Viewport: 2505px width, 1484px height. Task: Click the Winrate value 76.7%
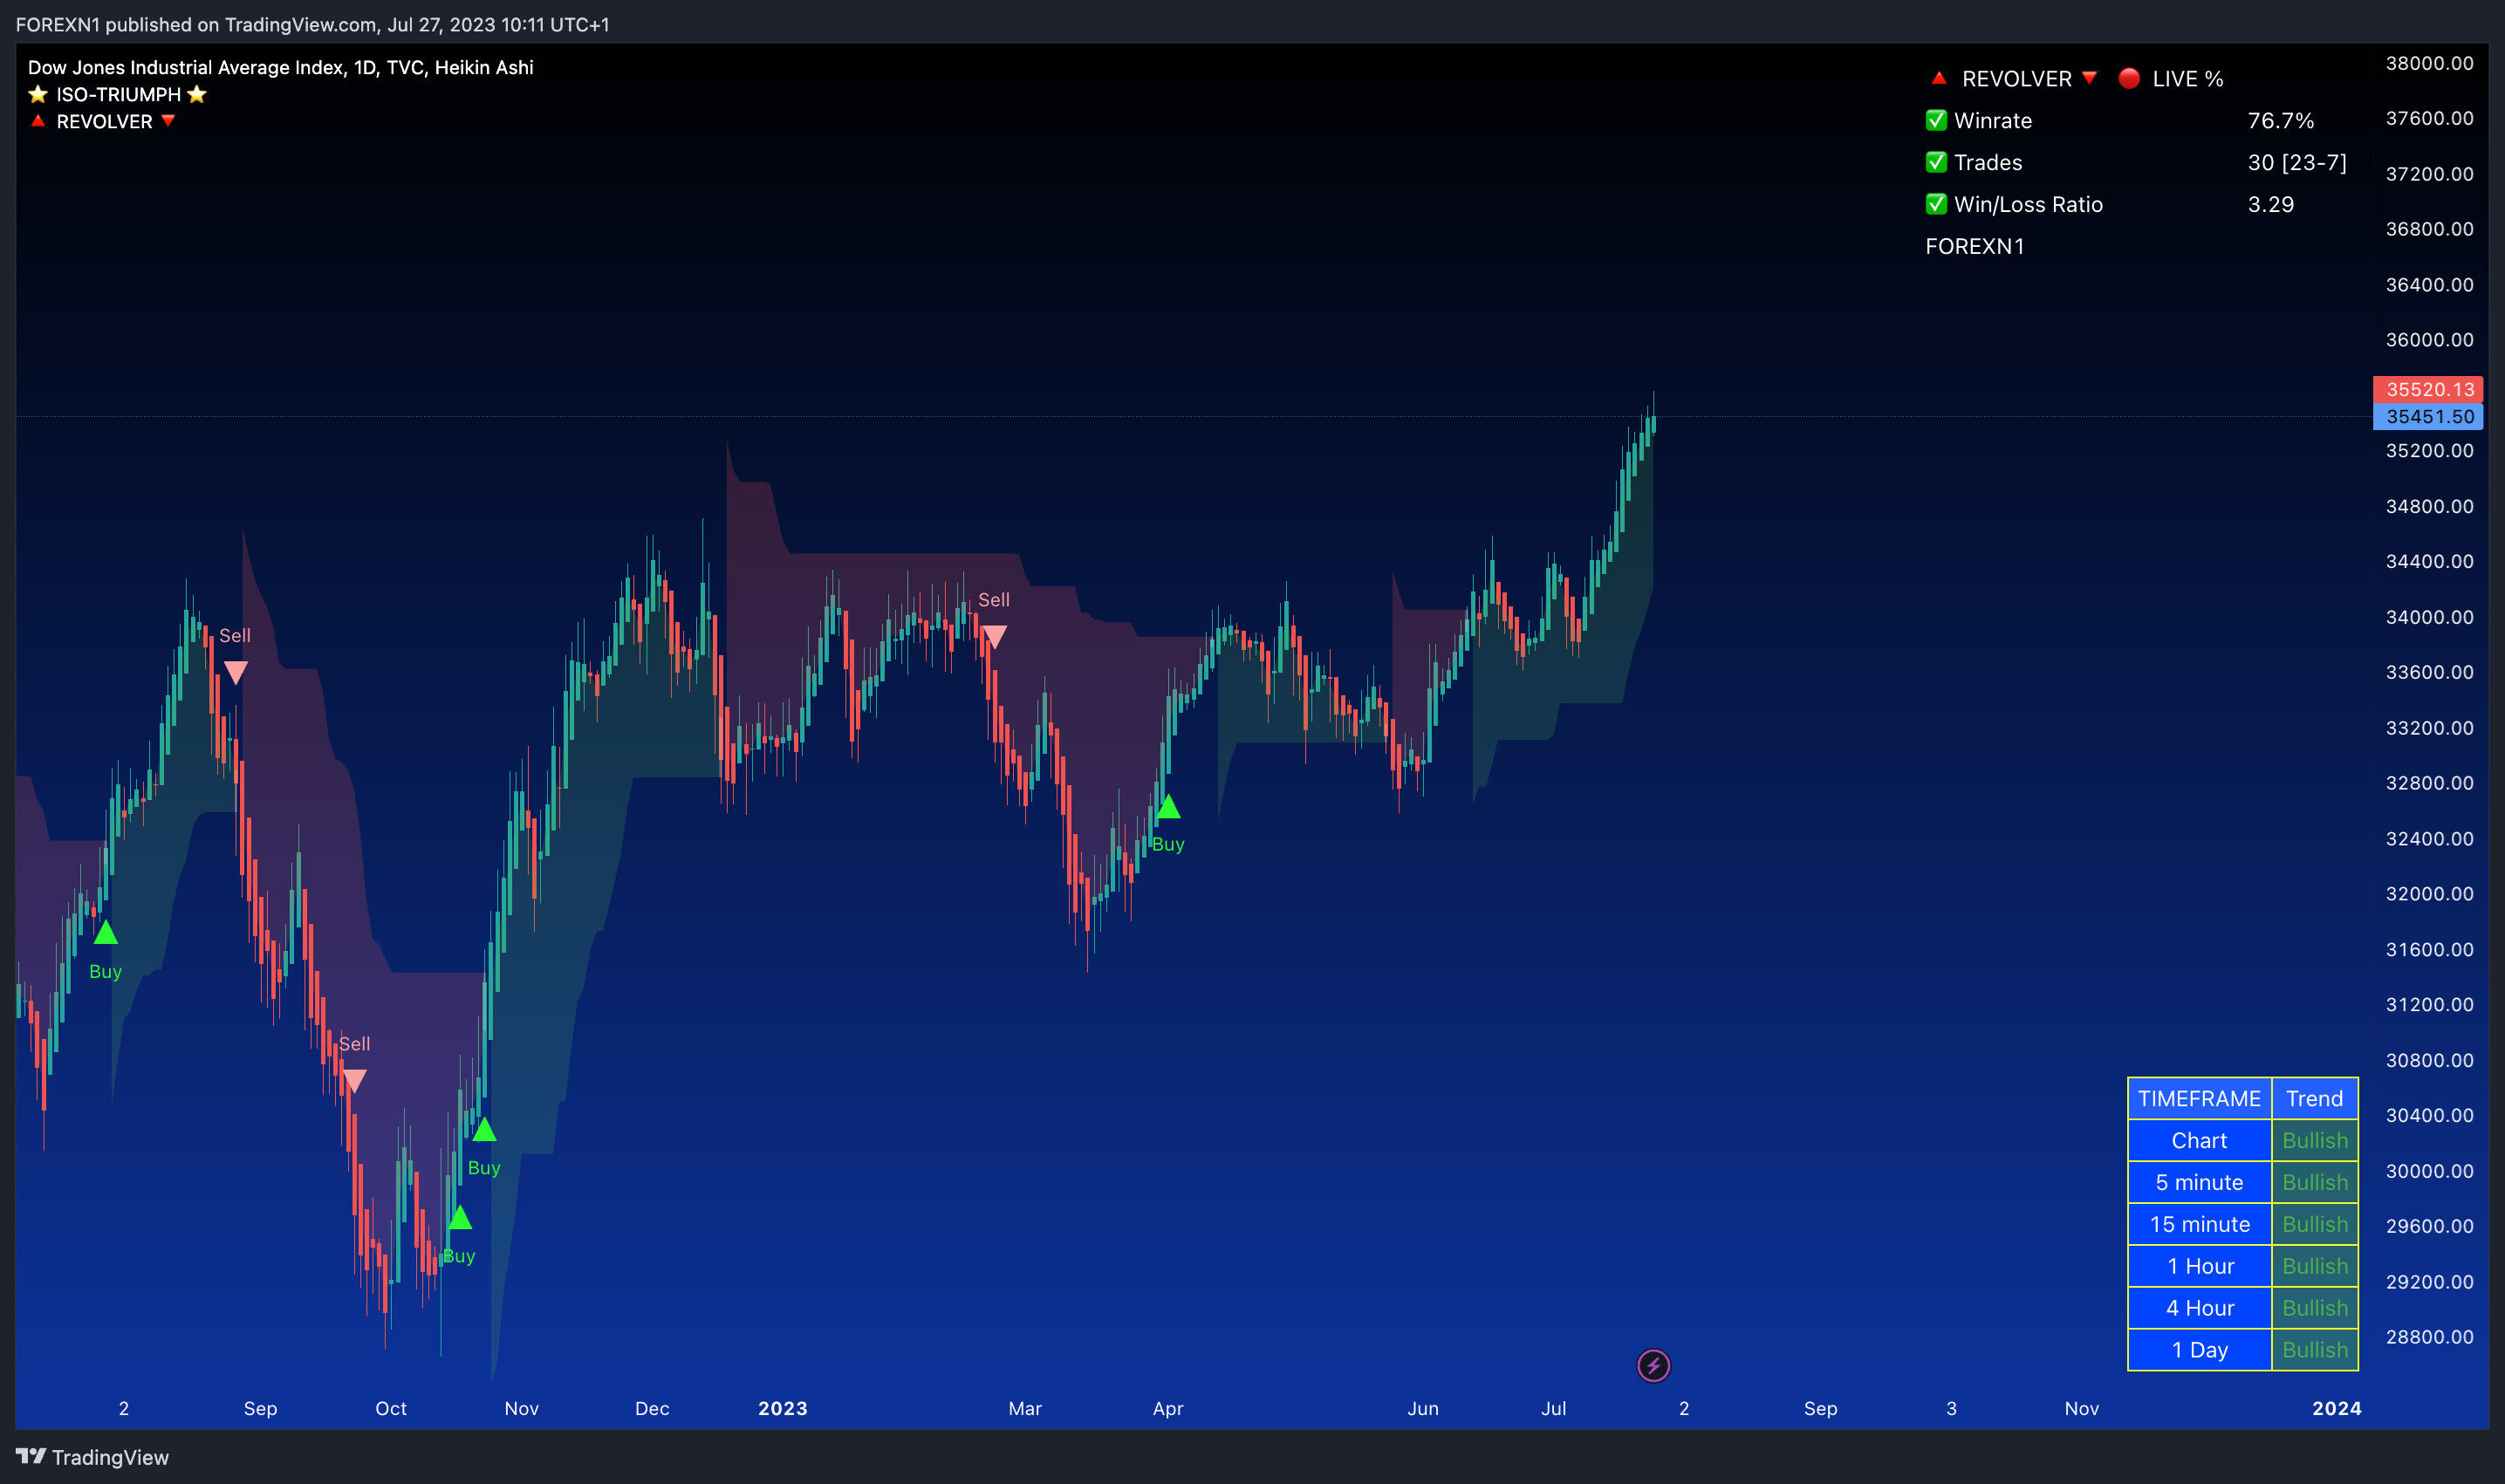coord(2281,121)
